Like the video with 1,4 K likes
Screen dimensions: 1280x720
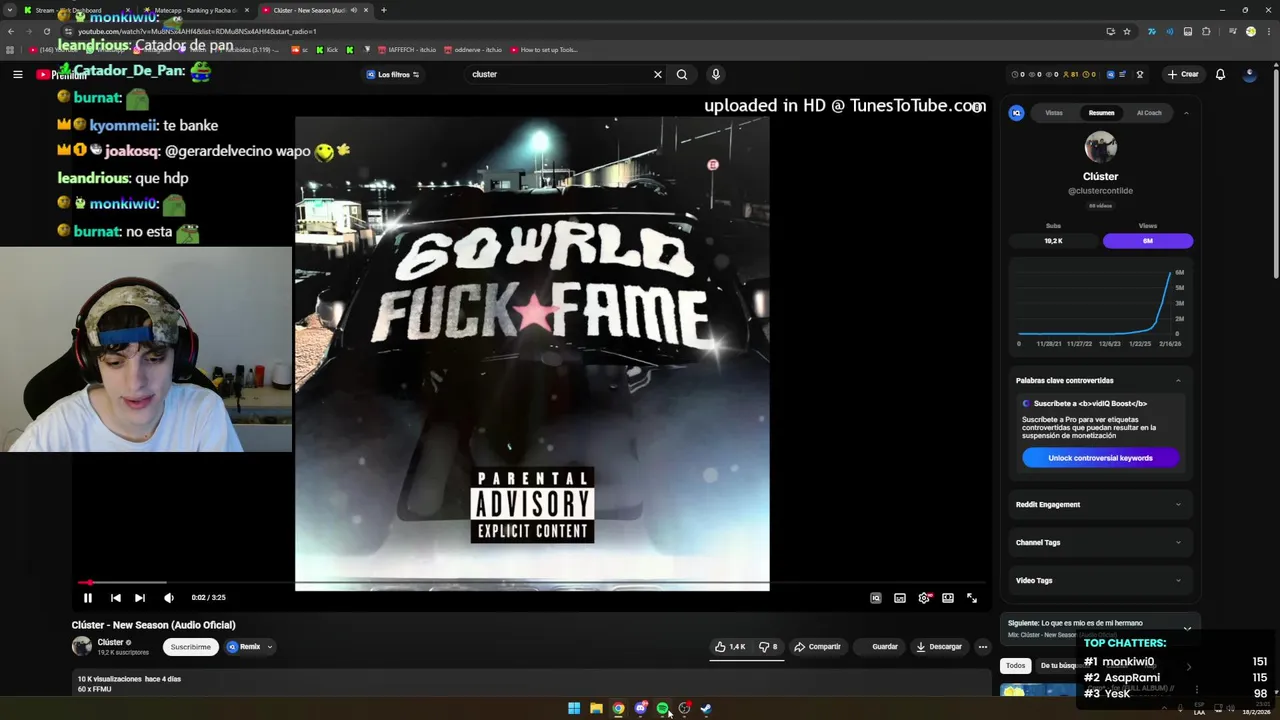[x=730, y=647]
